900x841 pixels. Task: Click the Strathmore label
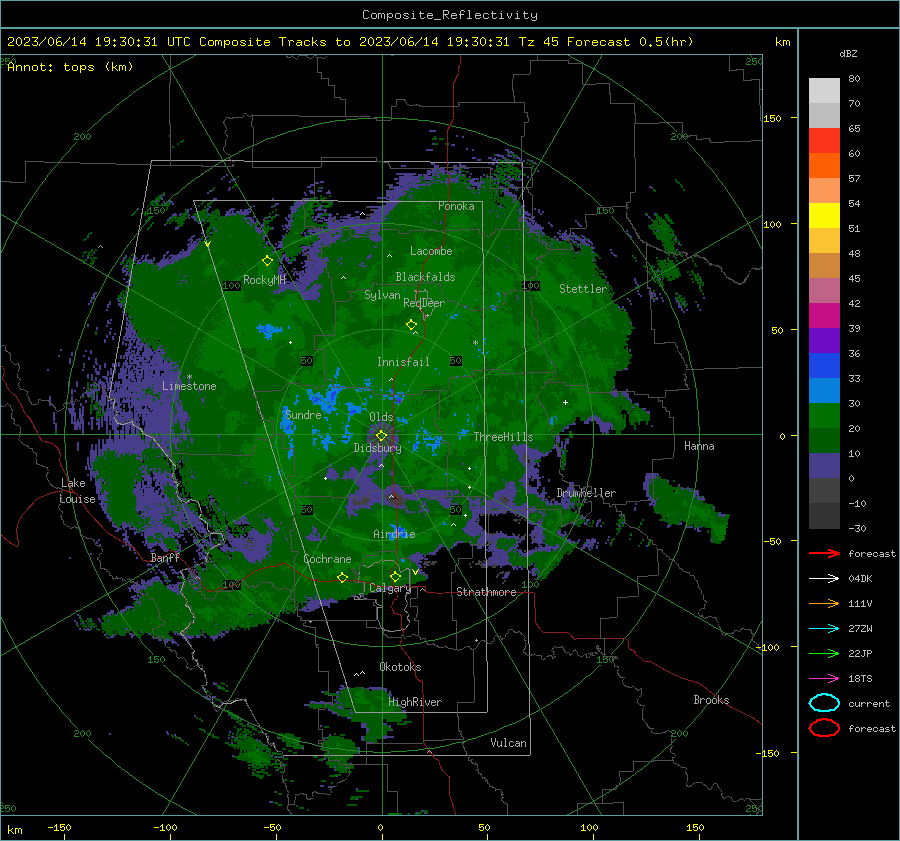click(x=486, y=592)
